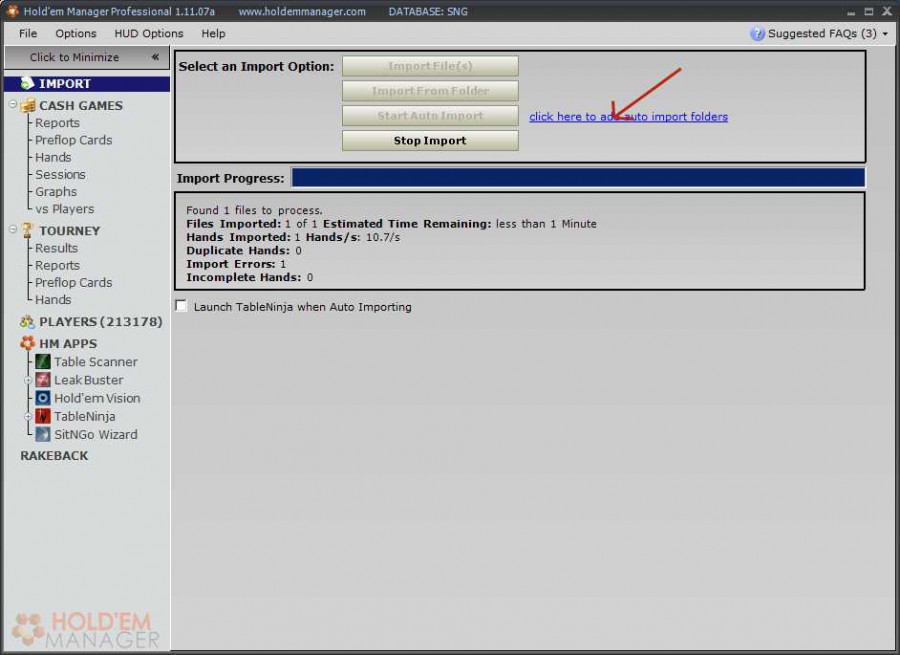900x655 pixels.
Task: Select PLAYERS (213178) in the sidebar
Action: (x=101, y=321)
